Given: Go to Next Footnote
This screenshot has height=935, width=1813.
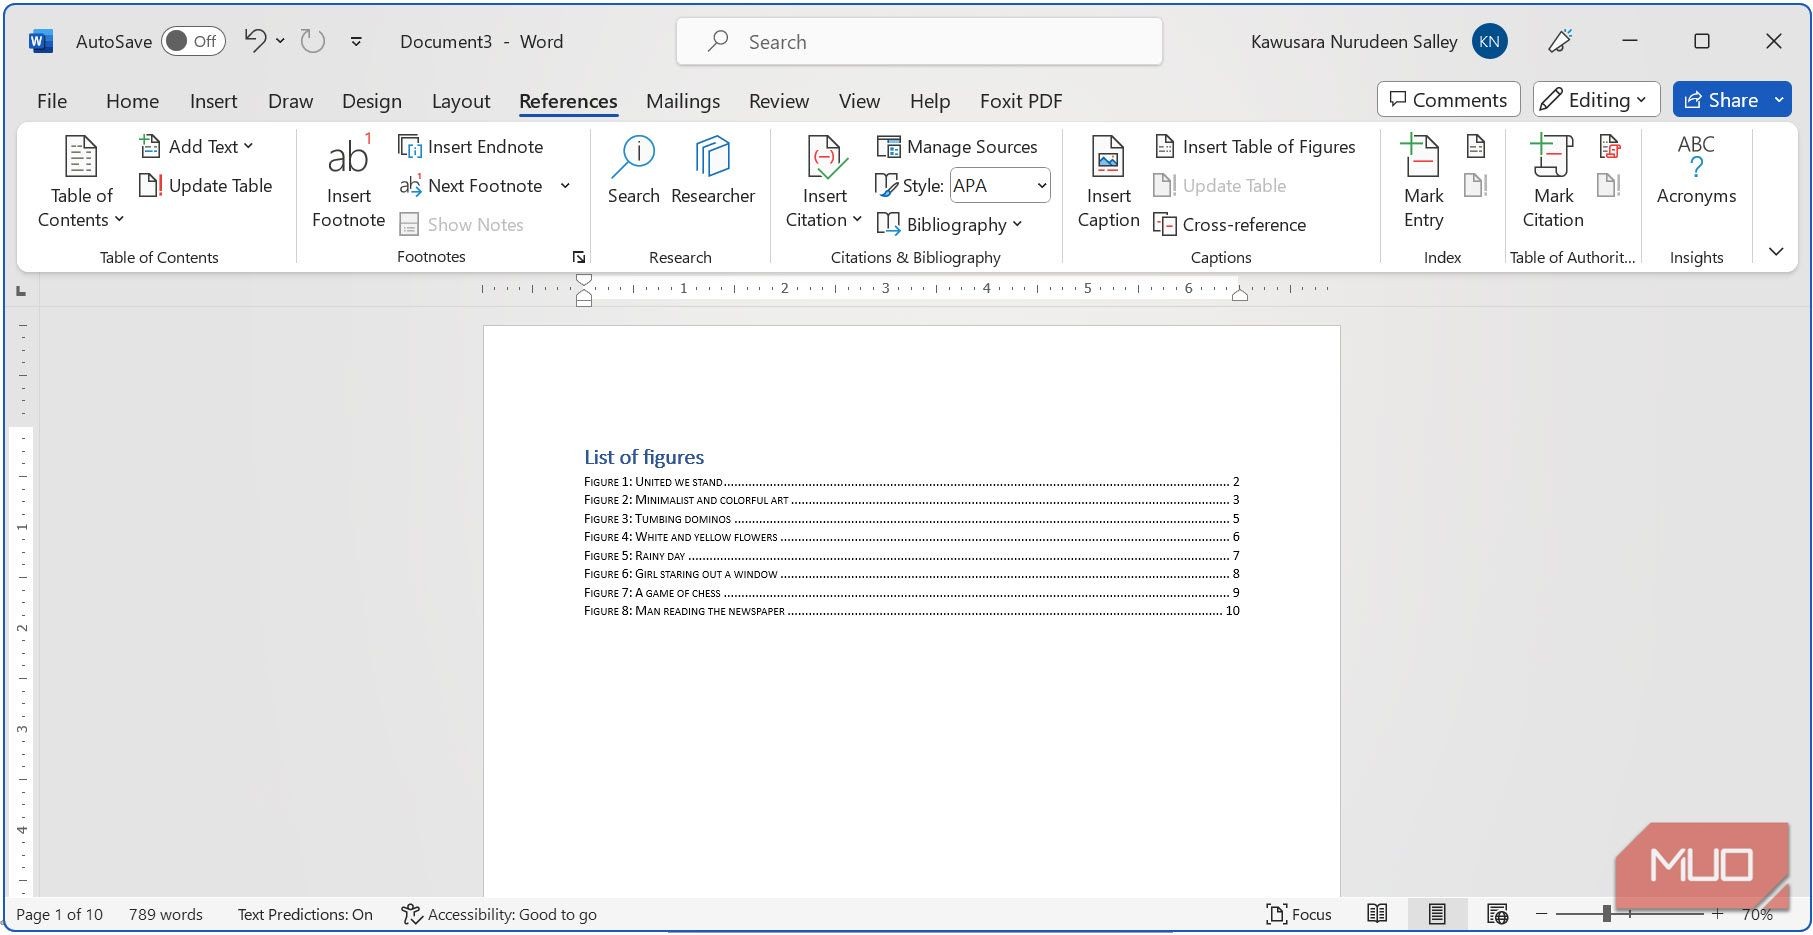Looking at the screenshot, I should click(471, 185).
